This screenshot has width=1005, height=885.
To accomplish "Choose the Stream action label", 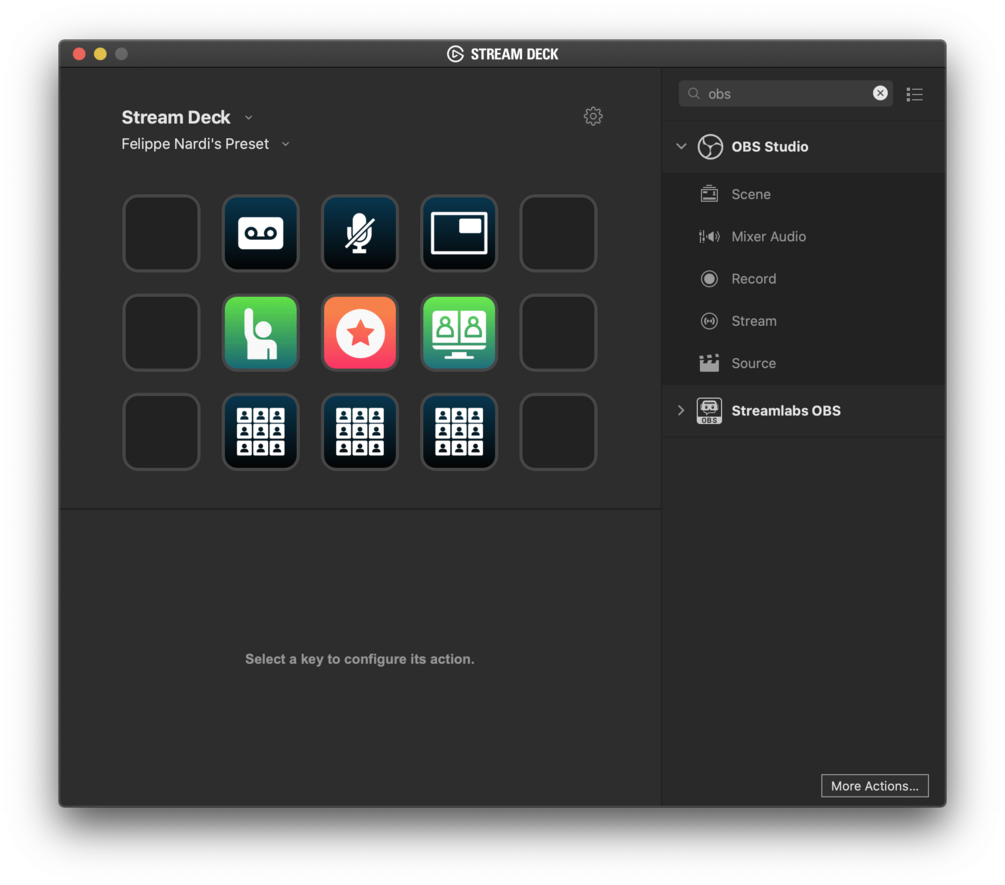I will click(754, 321).
